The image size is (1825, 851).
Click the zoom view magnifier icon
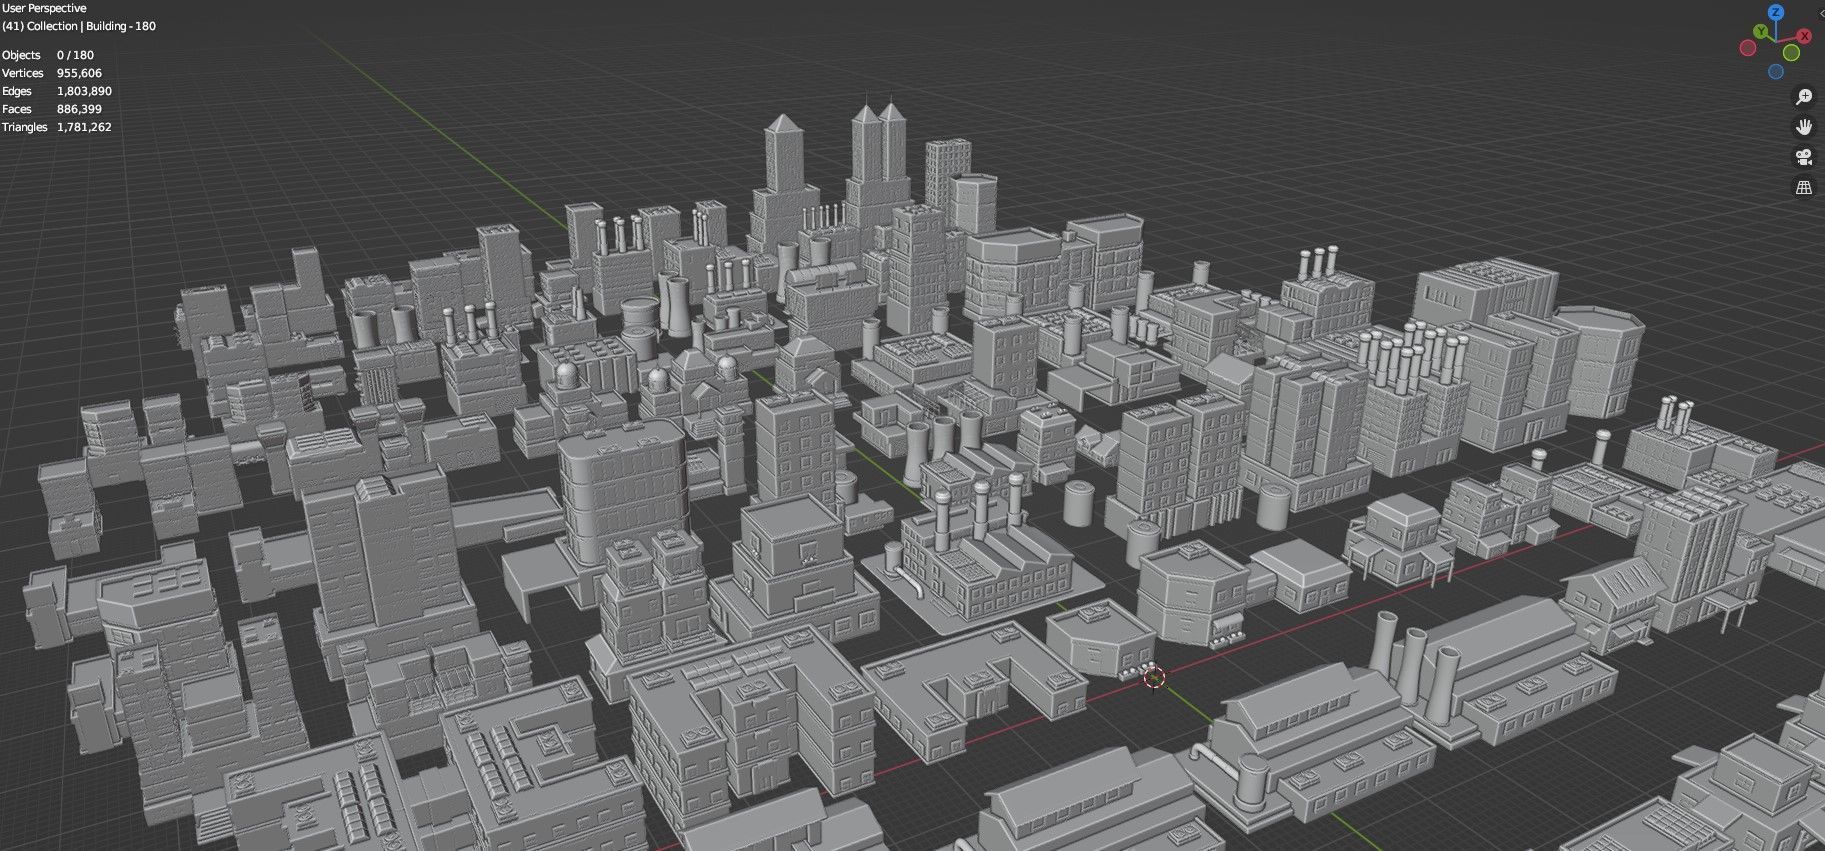click(1804, 97)
